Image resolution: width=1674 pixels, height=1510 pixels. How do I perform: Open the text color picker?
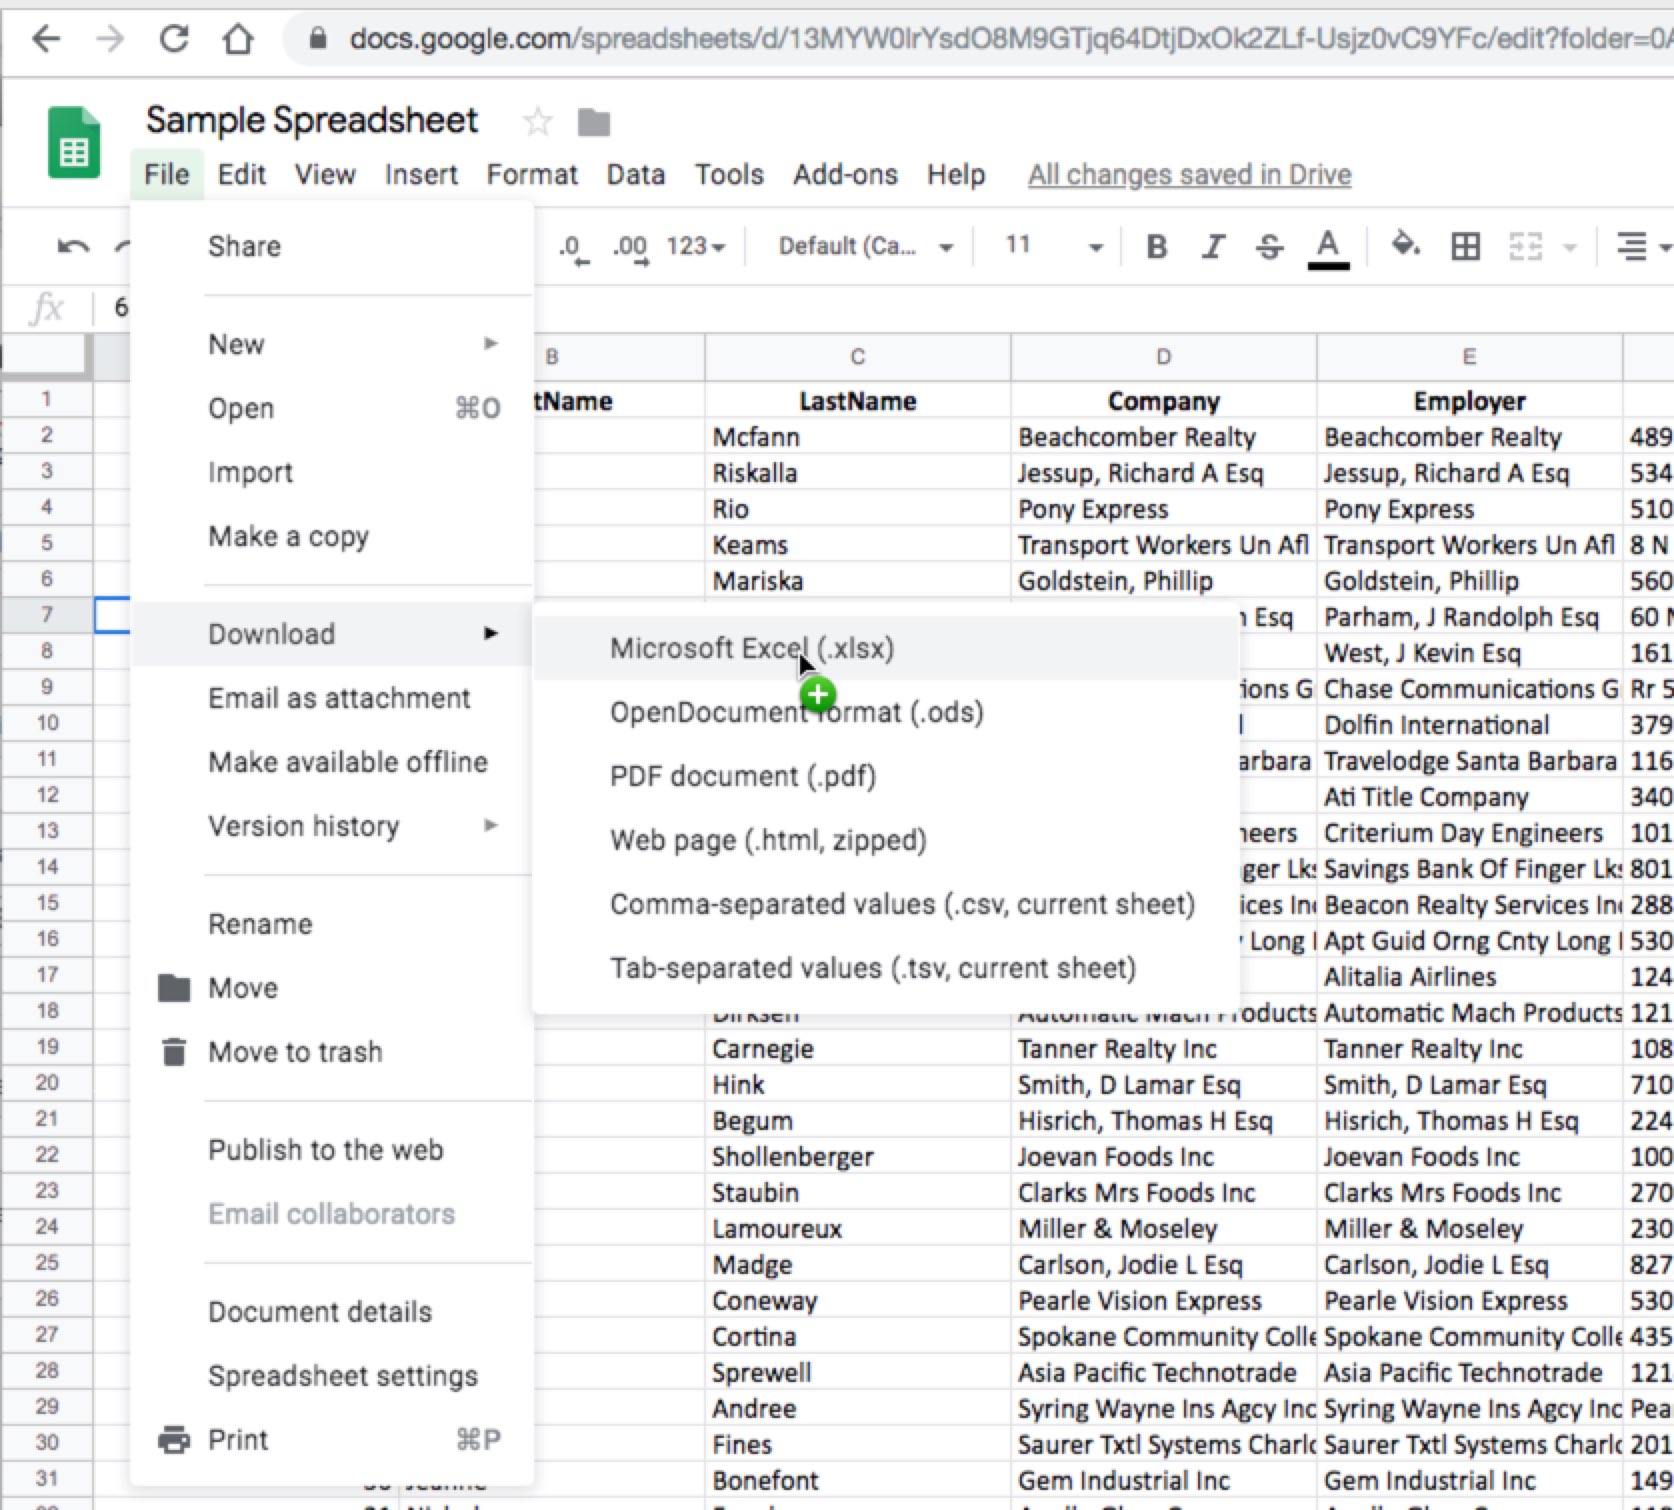[x=1328, y=248]
